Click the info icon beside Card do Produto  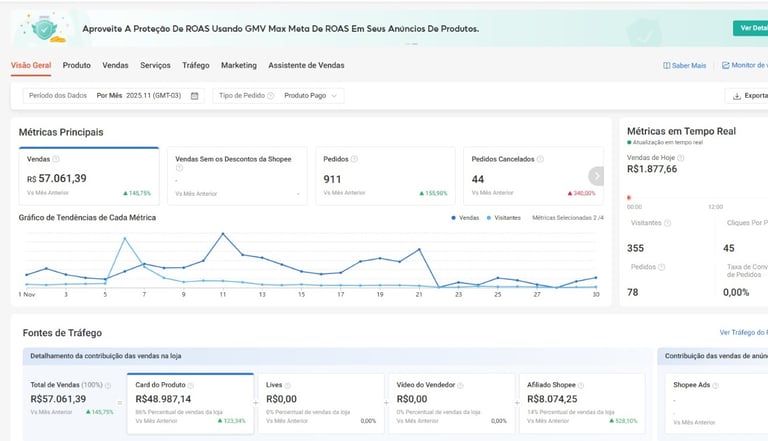(191, 385)
